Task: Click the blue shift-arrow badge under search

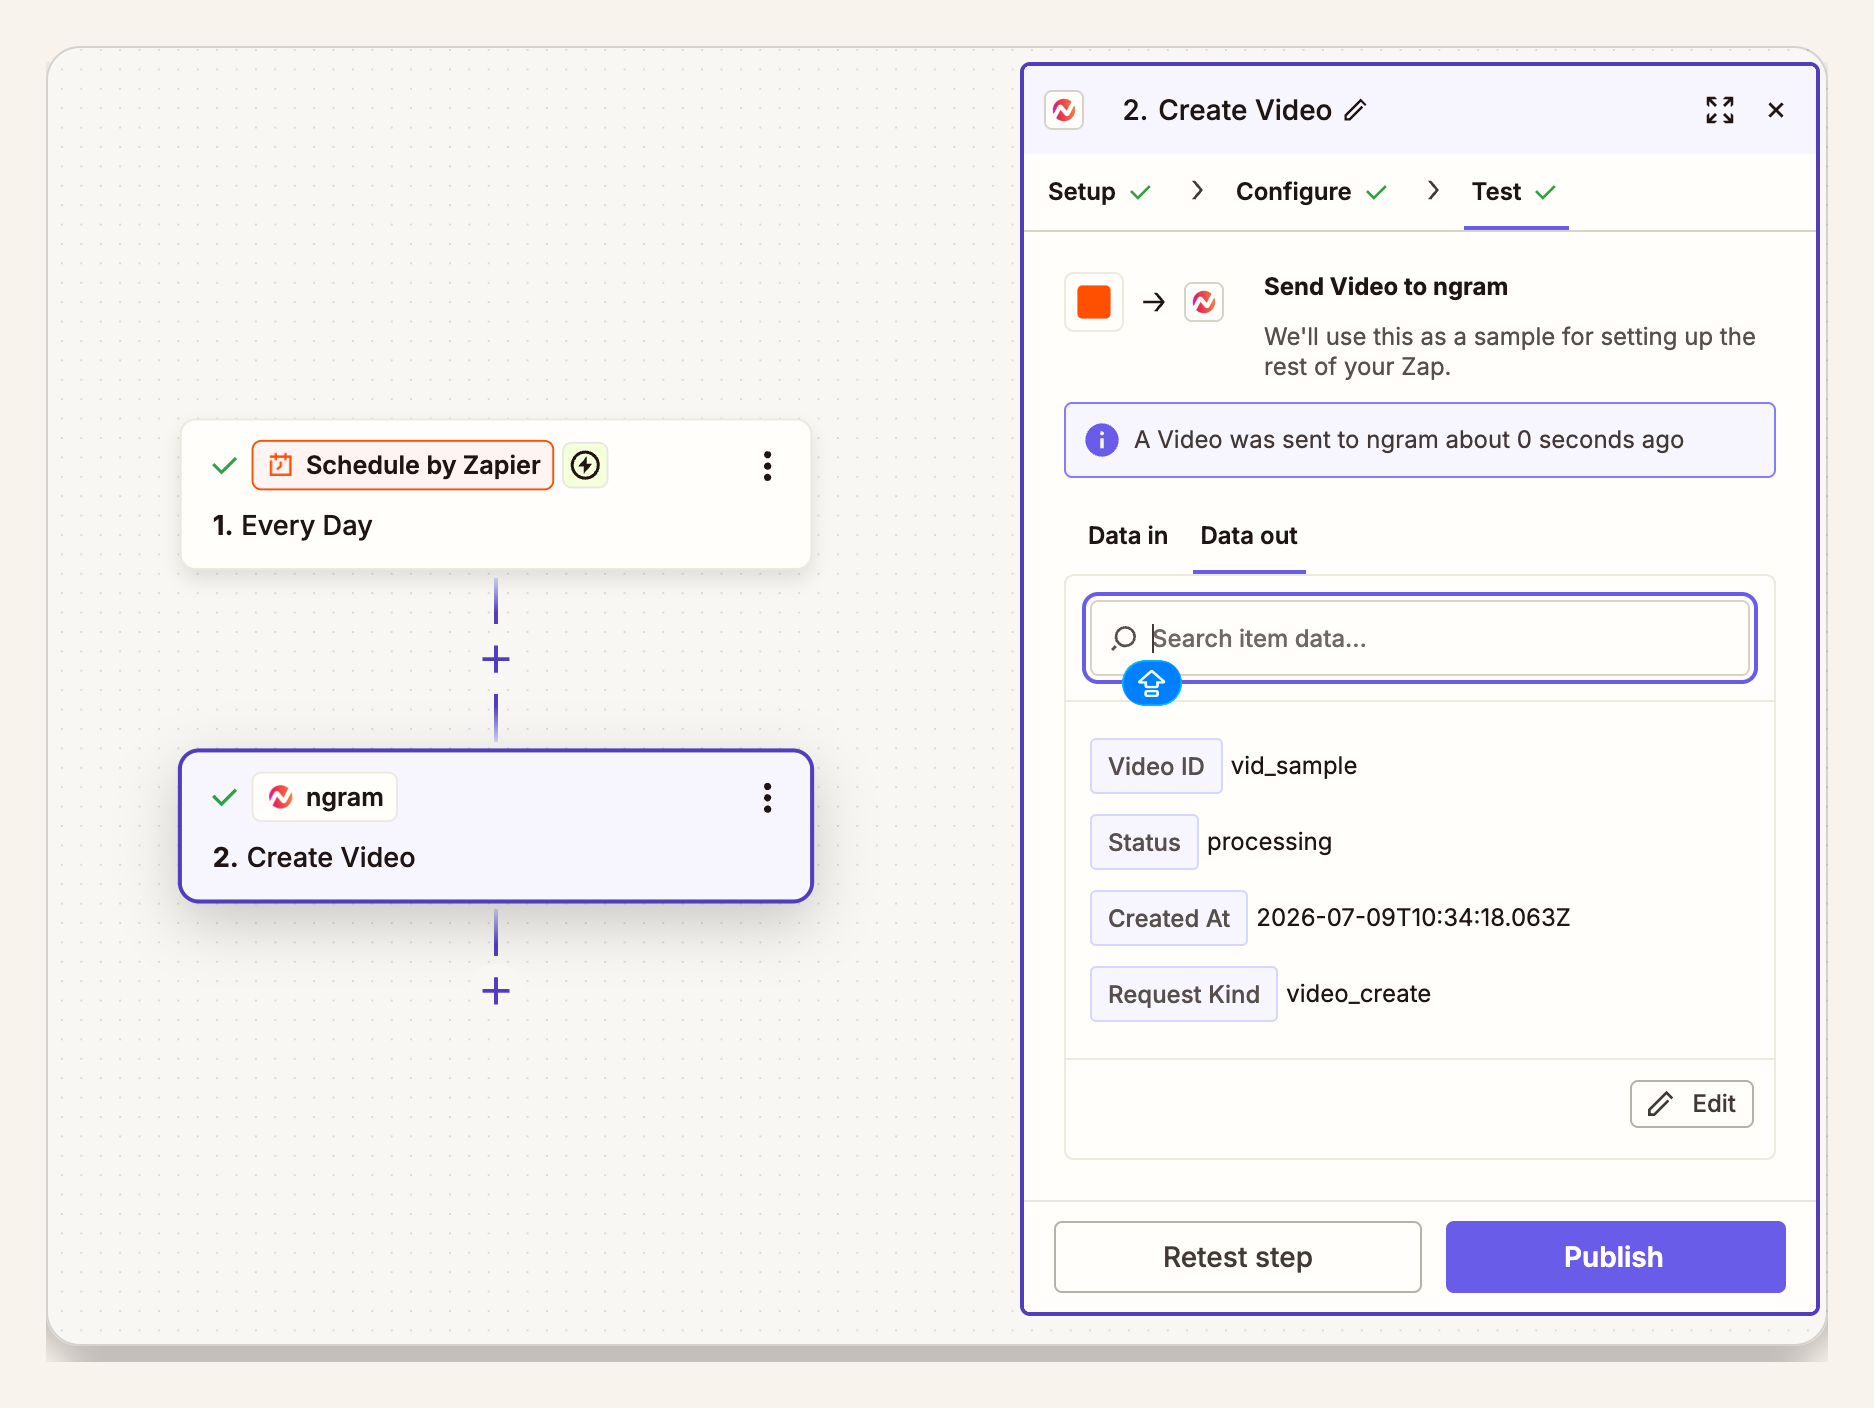Action: 1152,684
